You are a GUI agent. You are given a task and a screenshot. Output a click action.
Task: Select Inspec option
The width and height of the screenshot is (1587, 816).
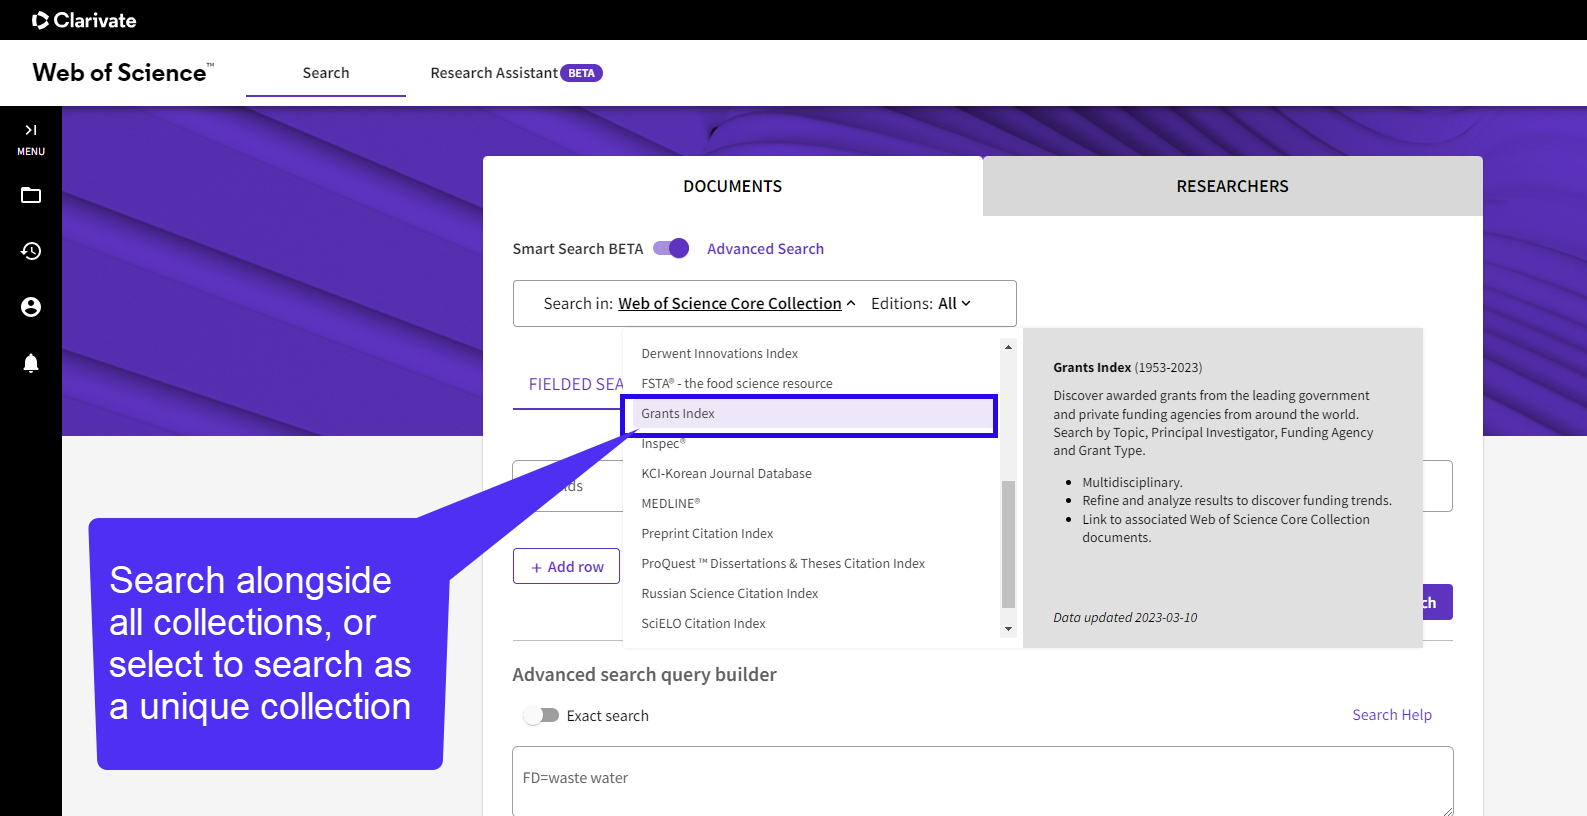[811, 444]
